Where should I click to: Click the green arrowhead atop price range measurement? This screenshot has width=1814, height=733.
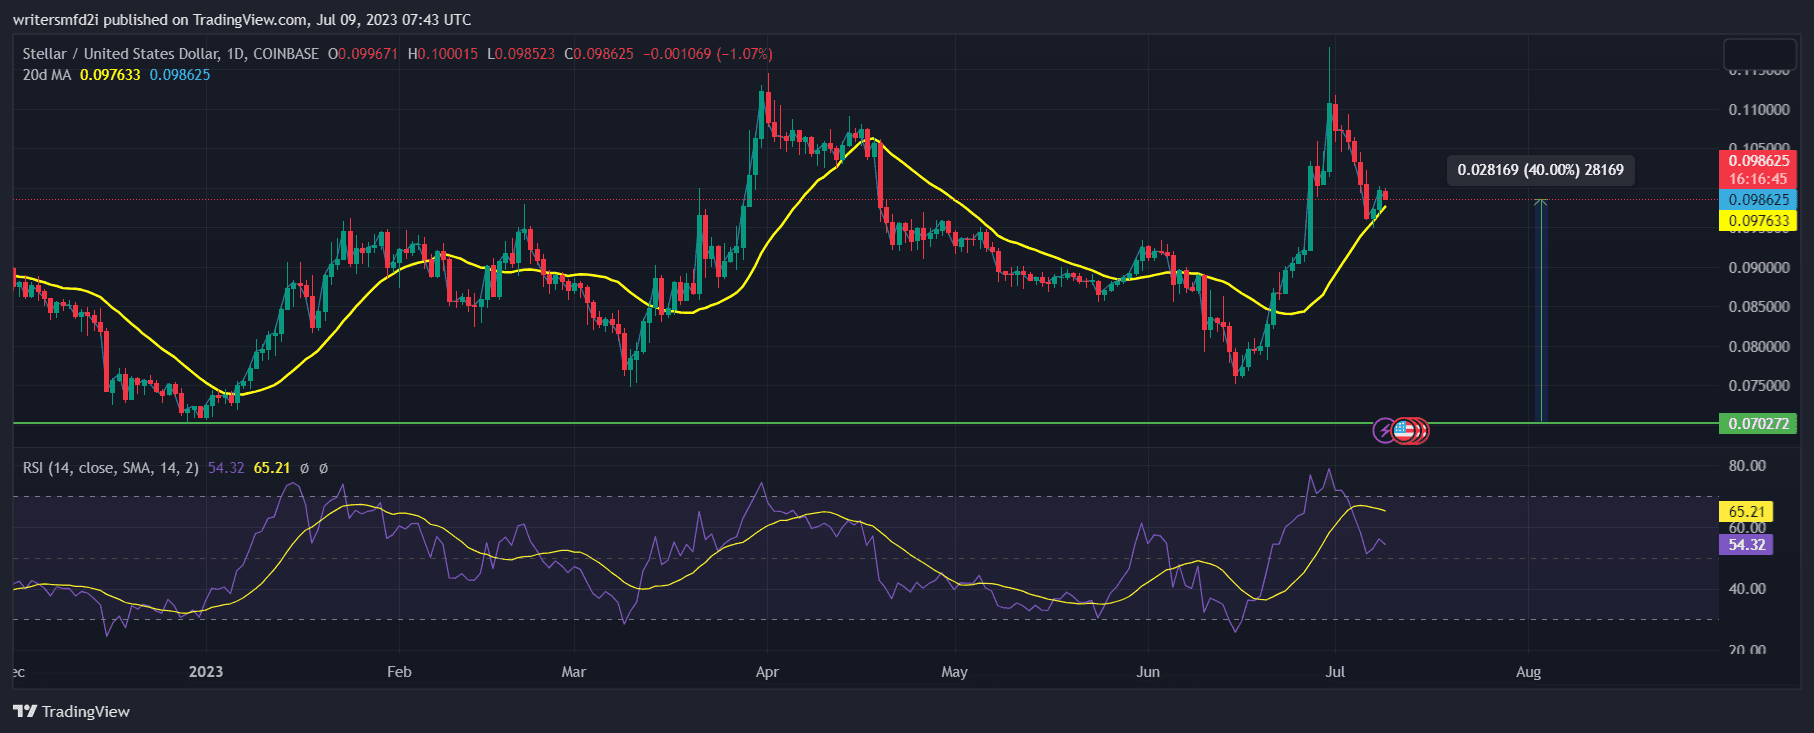coord(1541,203)
